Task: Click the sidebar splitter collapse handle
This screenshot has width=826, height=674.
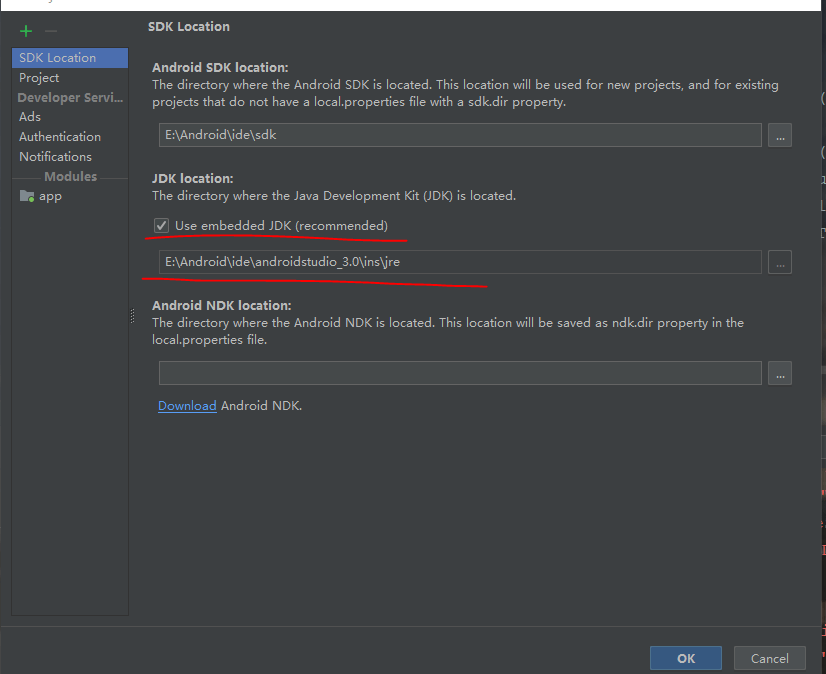Action: point(131,316)
